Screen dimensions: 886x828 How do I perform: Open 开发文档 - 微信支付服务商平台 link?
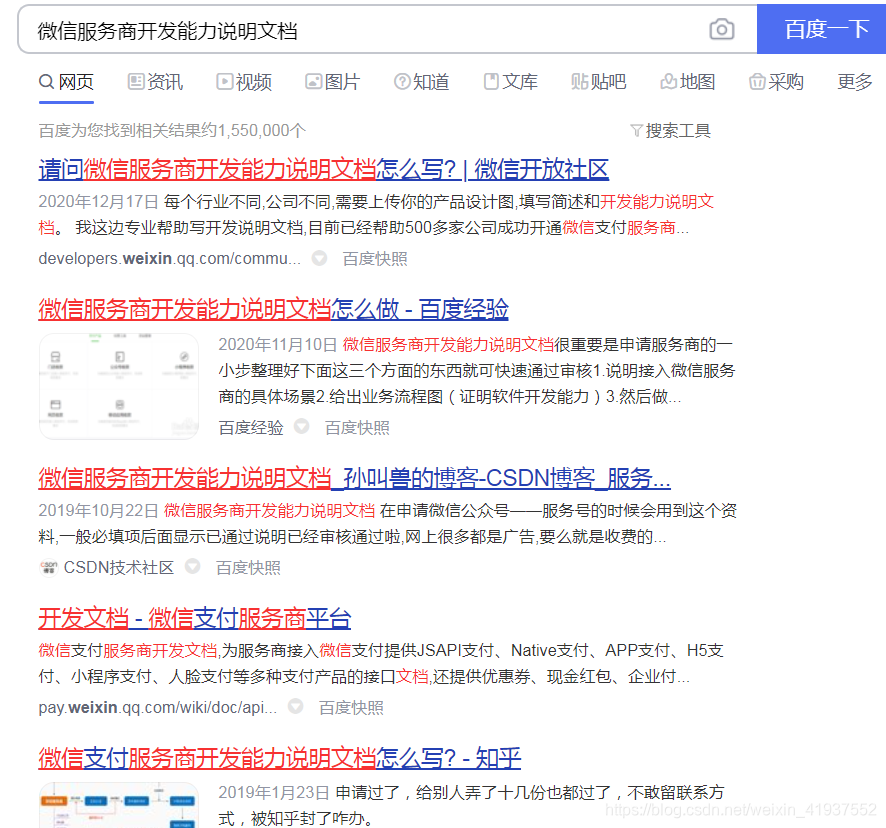(195, 618)
